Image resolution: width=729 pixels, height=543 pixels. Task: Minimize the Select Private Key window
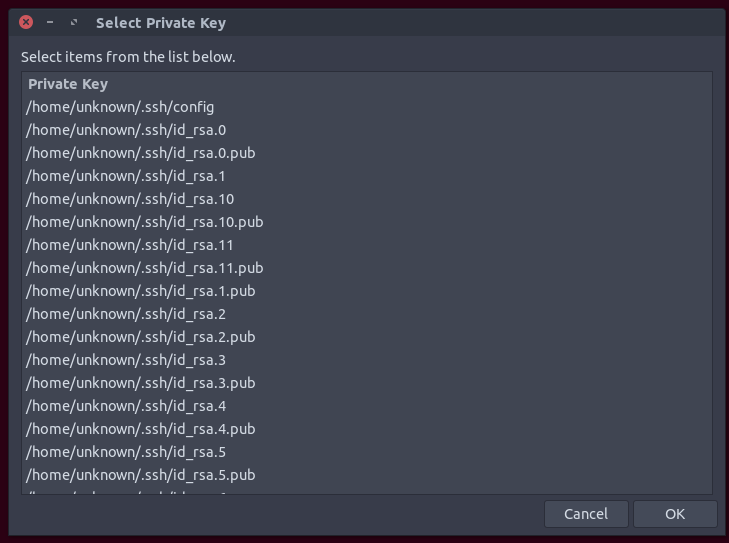(x=50, y=22)
